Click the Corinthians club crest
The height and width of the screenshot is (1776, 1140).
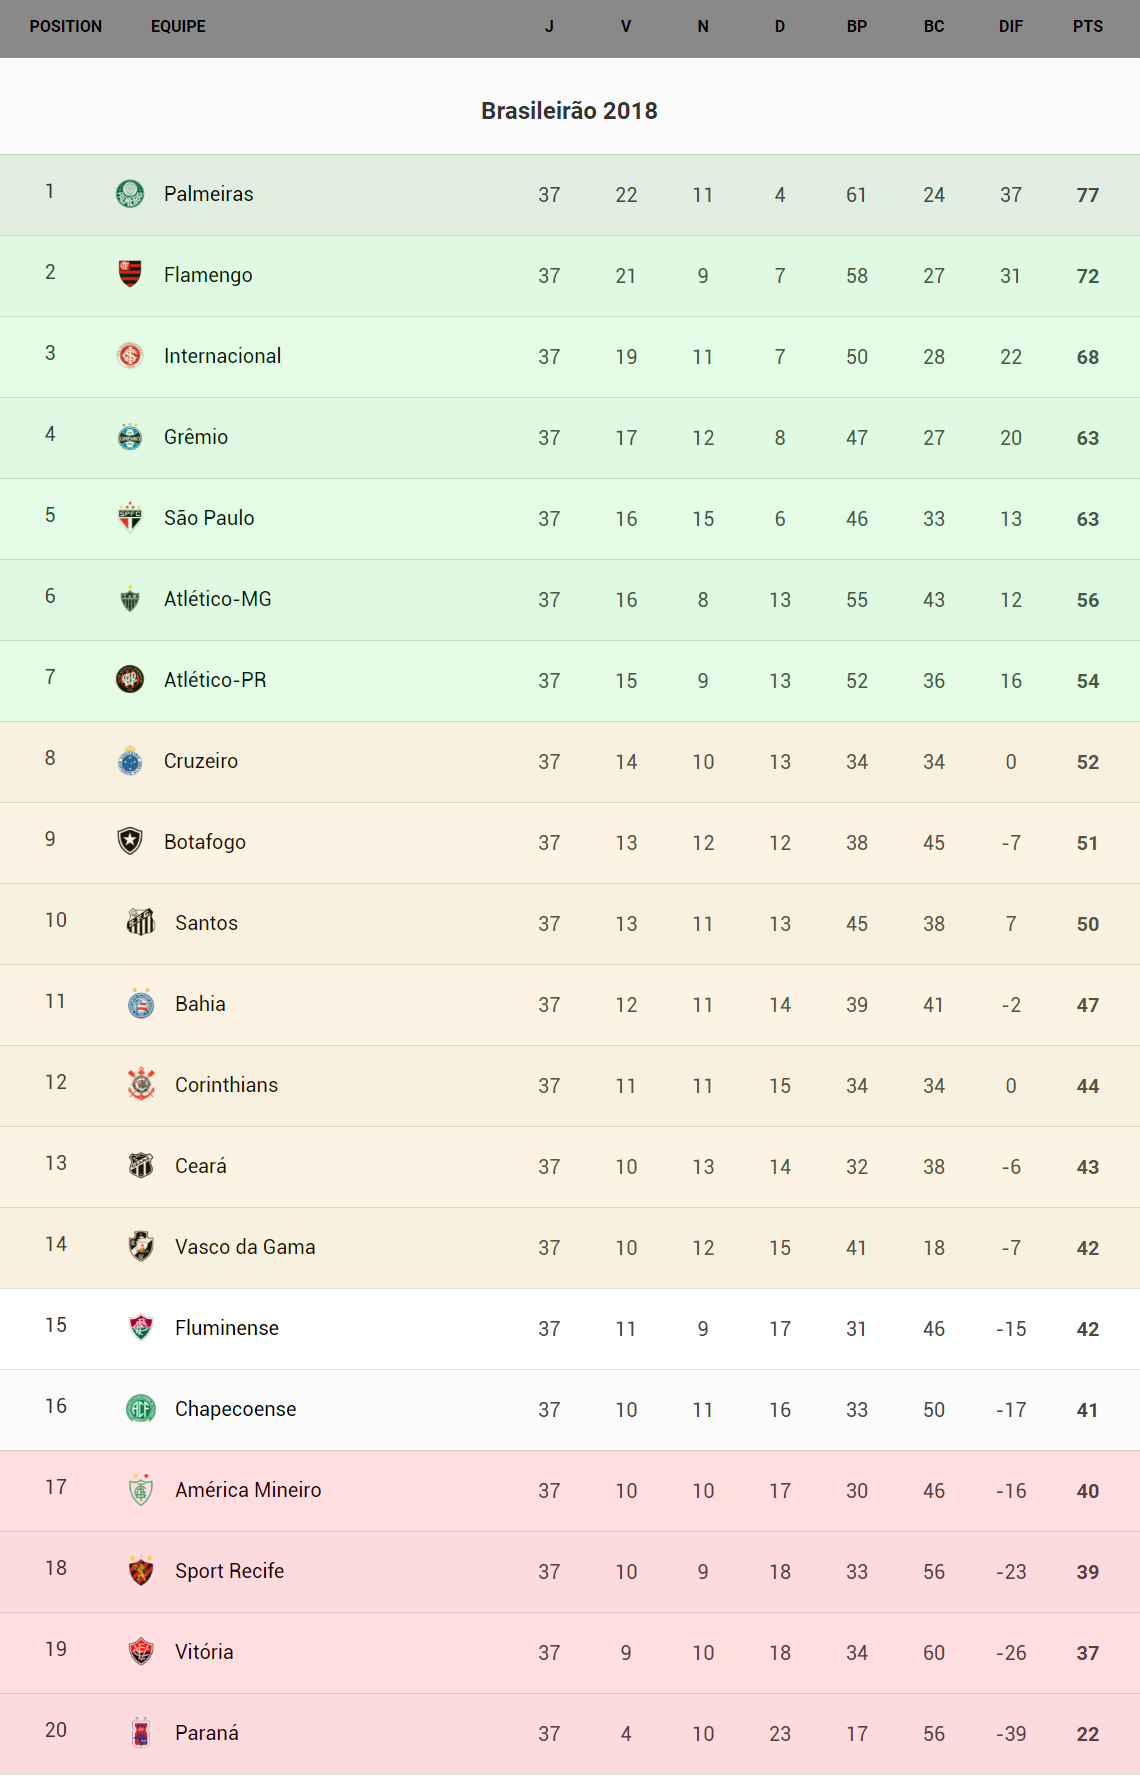[x=141, y=1084]
